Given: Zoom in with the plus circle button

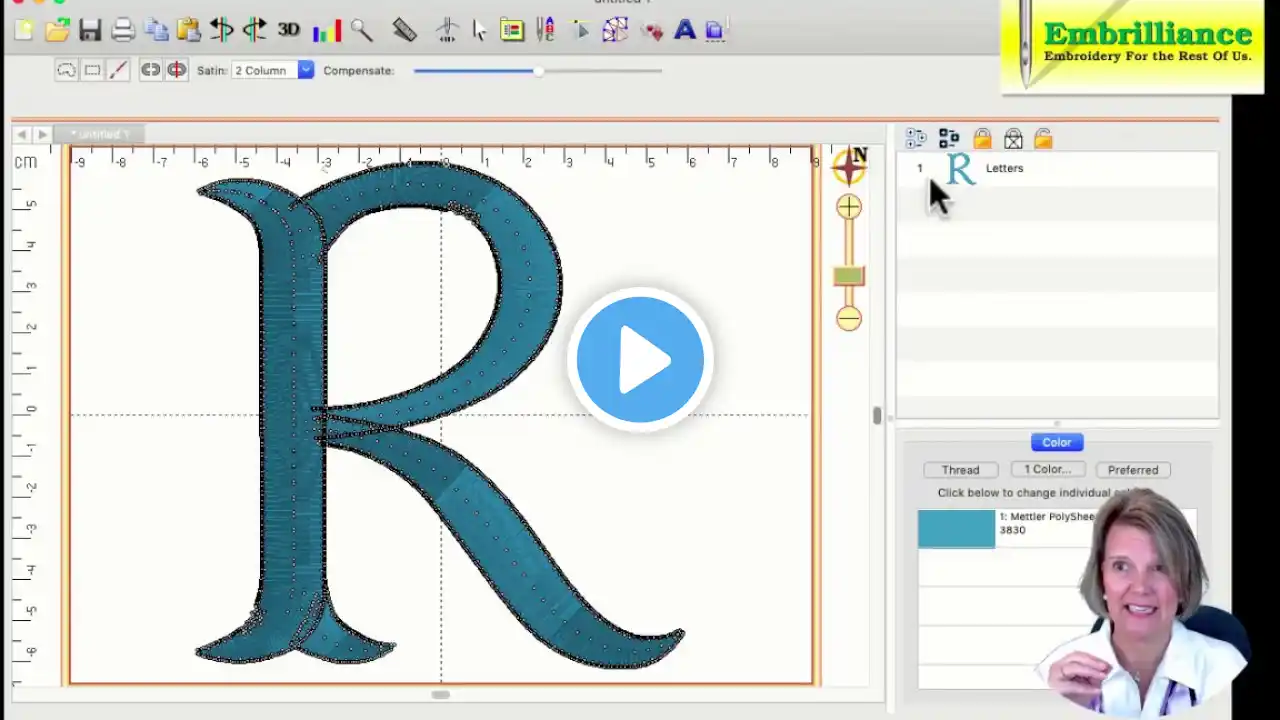Looking at the screenshot, I should coord(849,207).
